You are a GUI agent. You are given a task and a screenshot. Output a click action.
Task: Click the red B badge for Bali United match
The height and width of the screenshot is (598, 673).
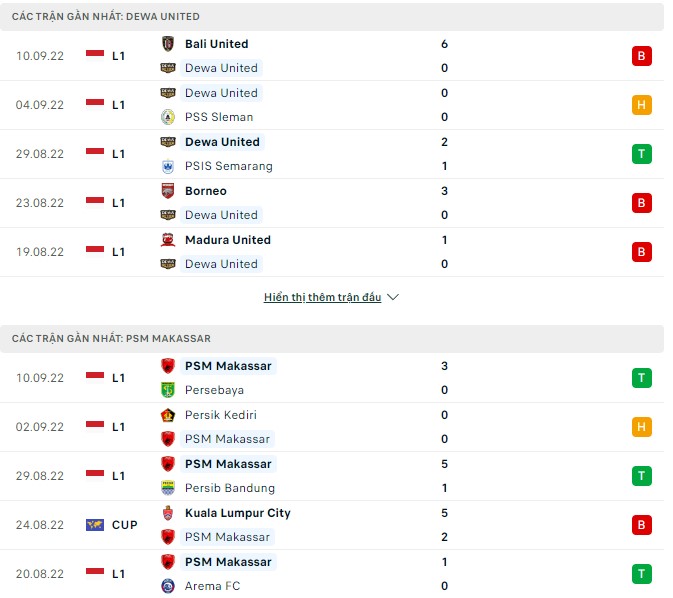point(641,56)
